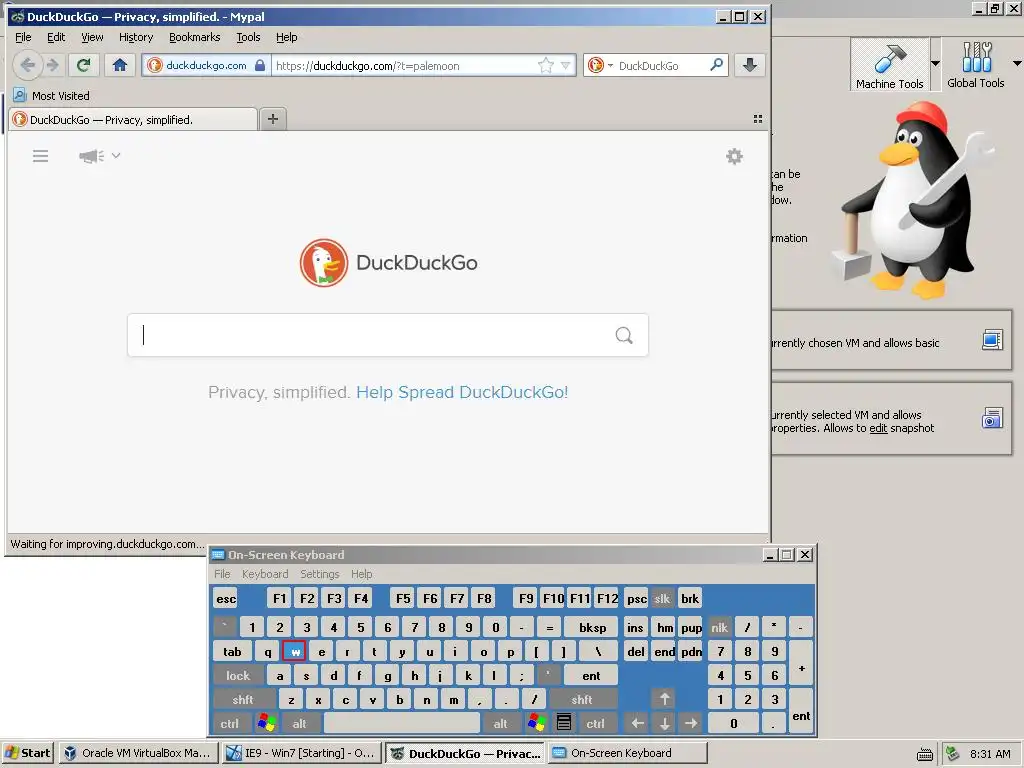This screenshot has width=1024, height=768.
Task: Open the Downloads arrow button
Action: (x=750, y=65)
